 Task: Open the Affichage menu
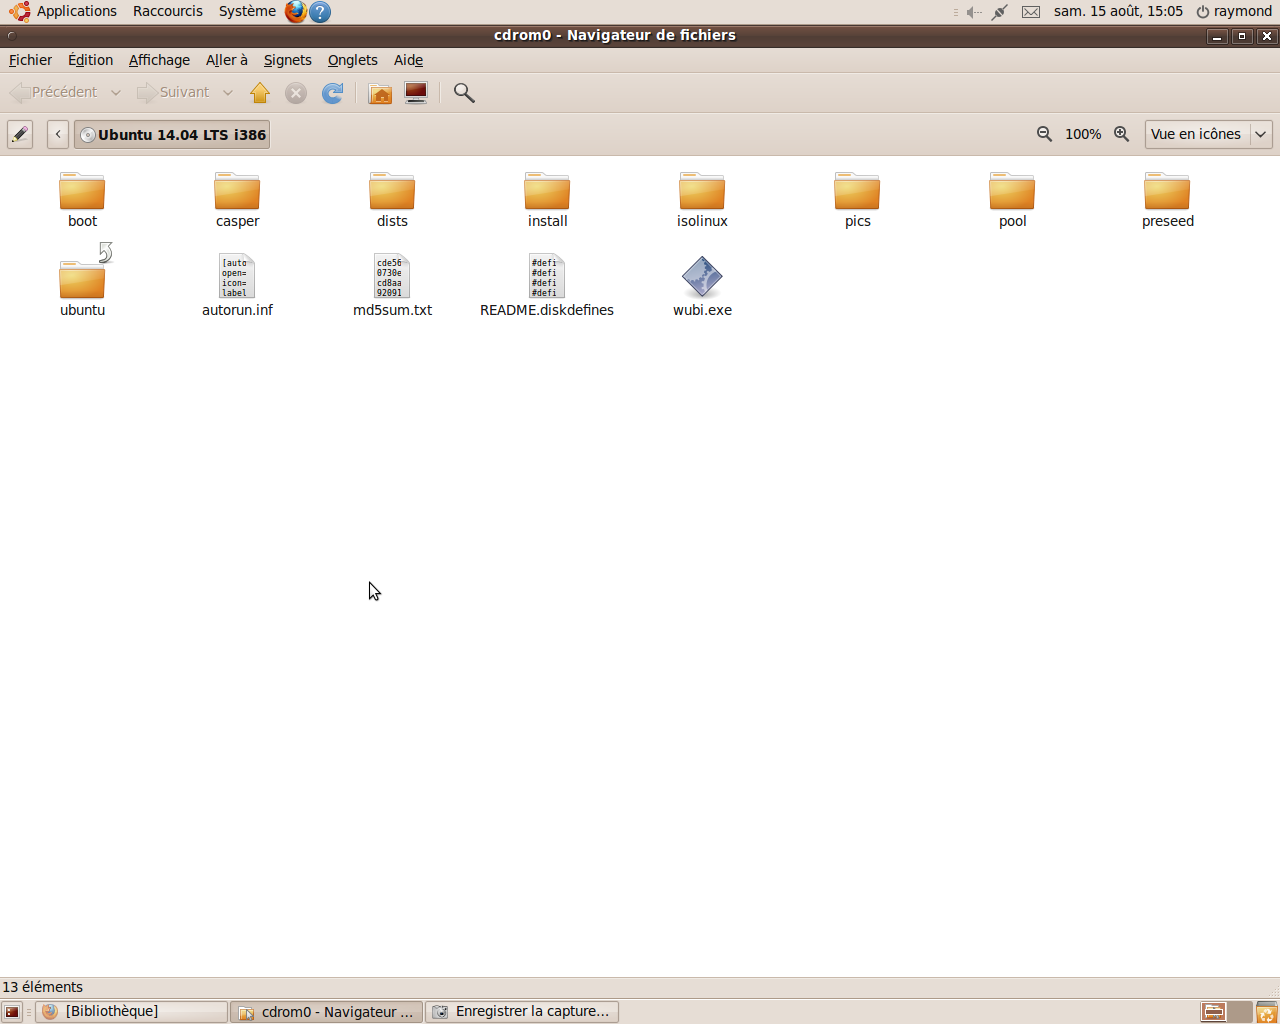pos(159,60)
